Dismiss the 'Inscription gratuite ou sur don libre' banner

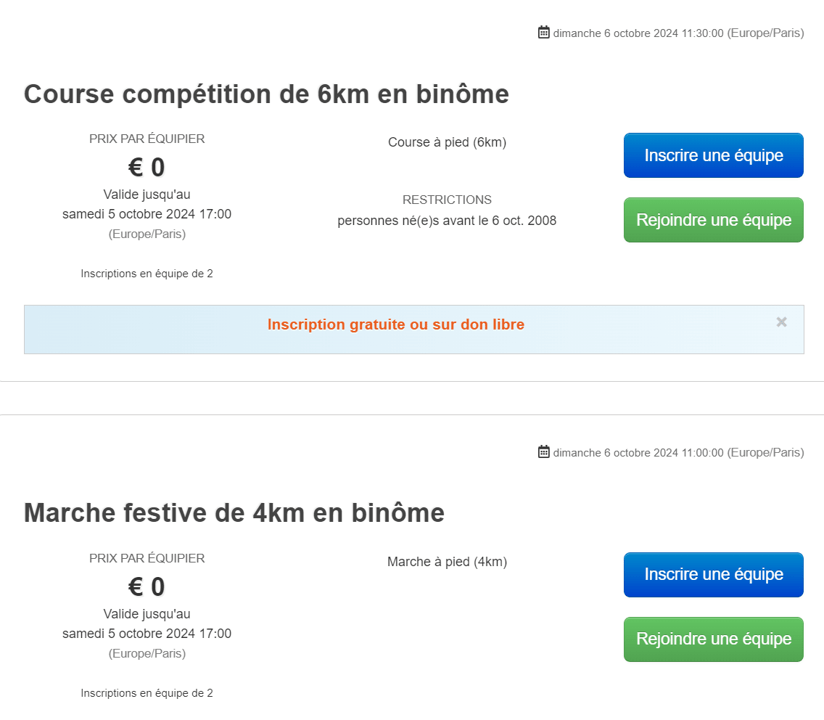782,322
